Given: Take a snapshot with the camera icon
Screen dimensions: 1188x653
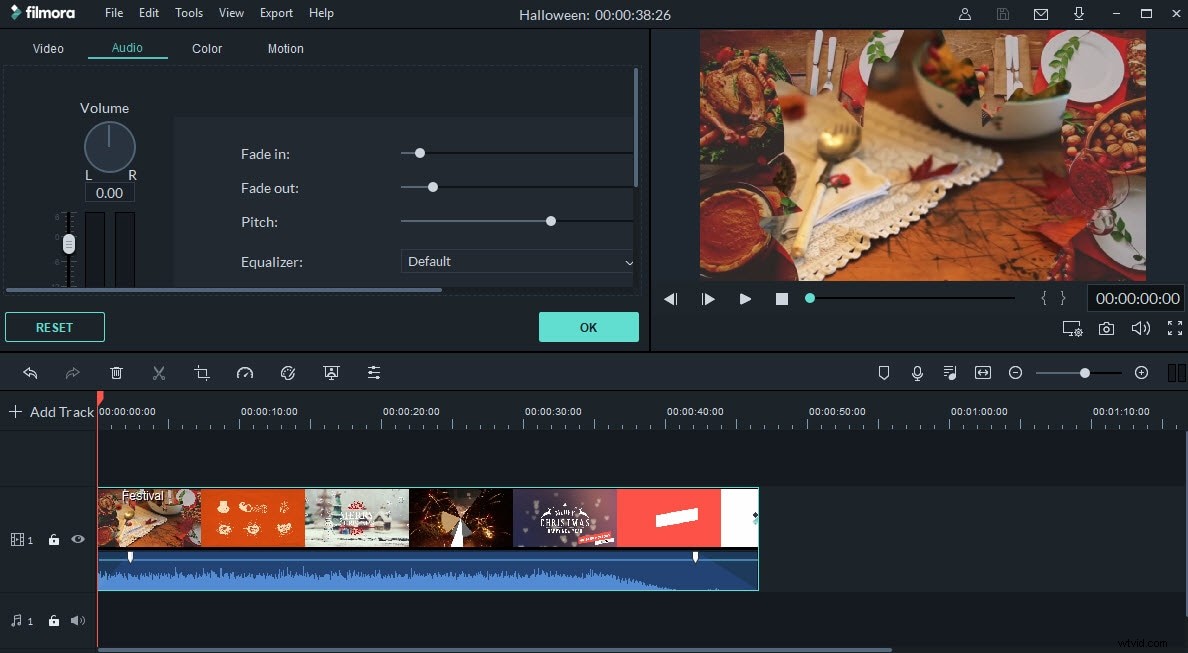Looking at the screenshot, I should pyautogui.click(x=1106, y=327).
